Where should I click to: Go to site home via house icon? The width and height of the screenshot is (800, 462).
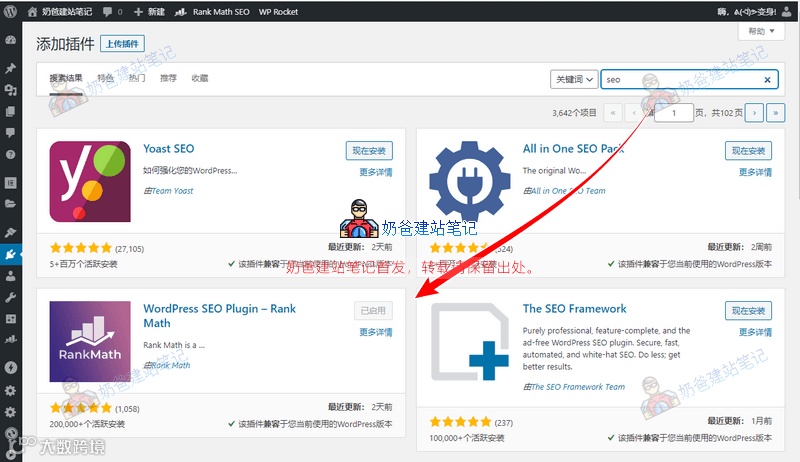pos(32,11)
